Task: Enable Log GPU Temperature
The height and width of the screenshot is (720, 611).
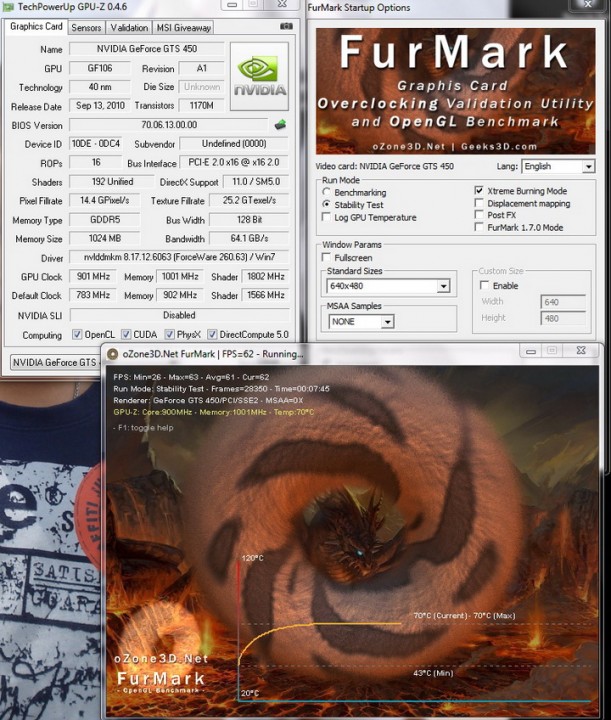Action: (326, 217)
